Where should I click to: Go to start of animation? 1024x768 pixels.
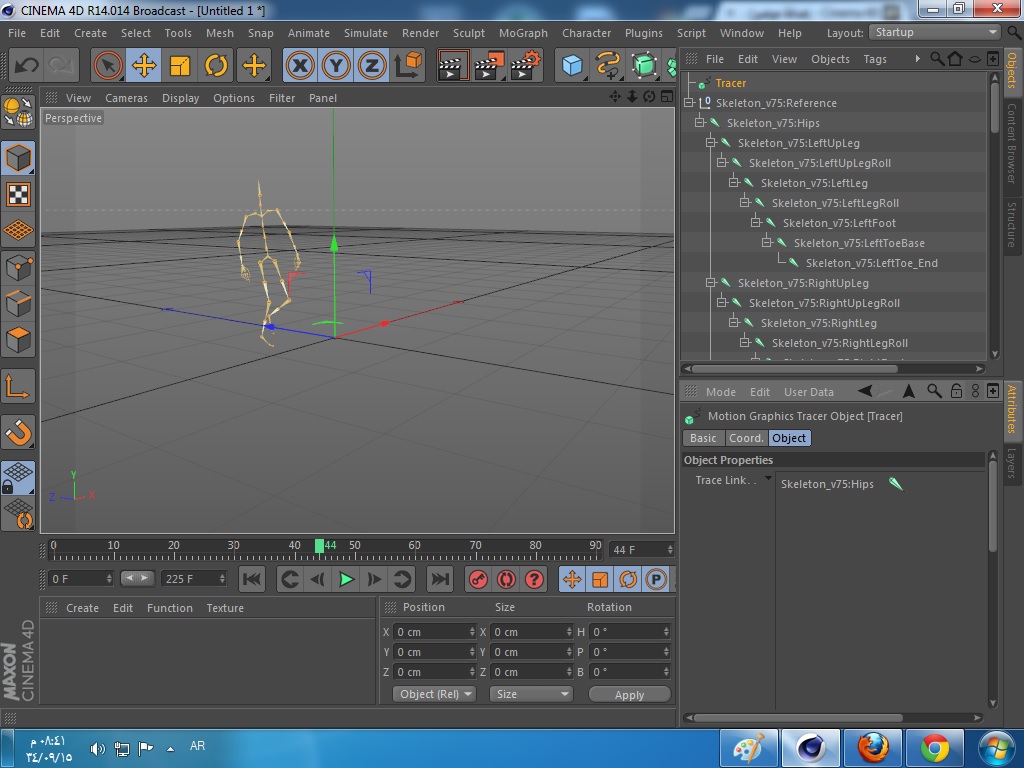(252, 579)
